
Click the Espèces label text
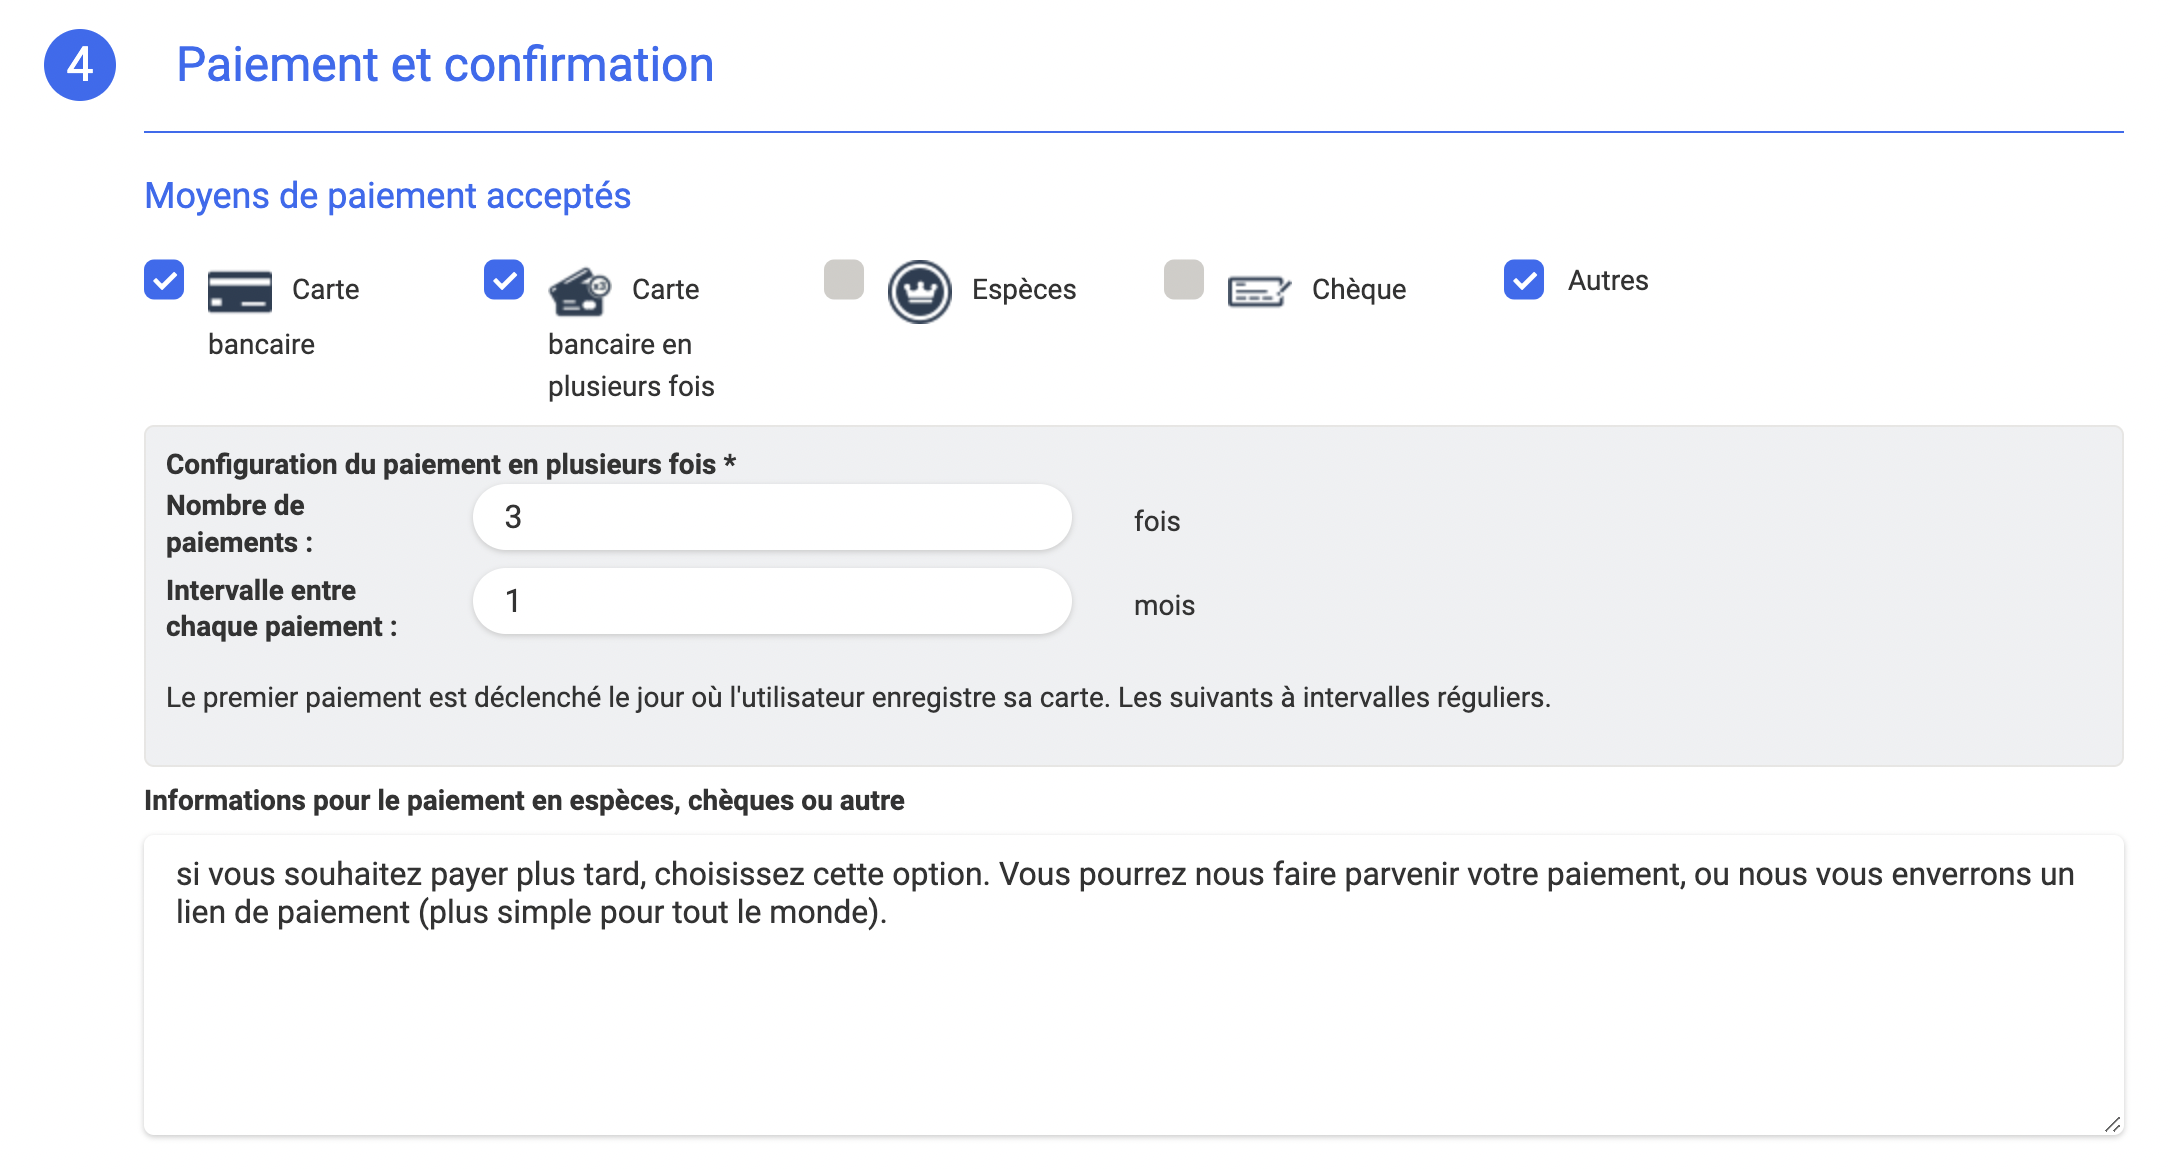click(1024, 290)
